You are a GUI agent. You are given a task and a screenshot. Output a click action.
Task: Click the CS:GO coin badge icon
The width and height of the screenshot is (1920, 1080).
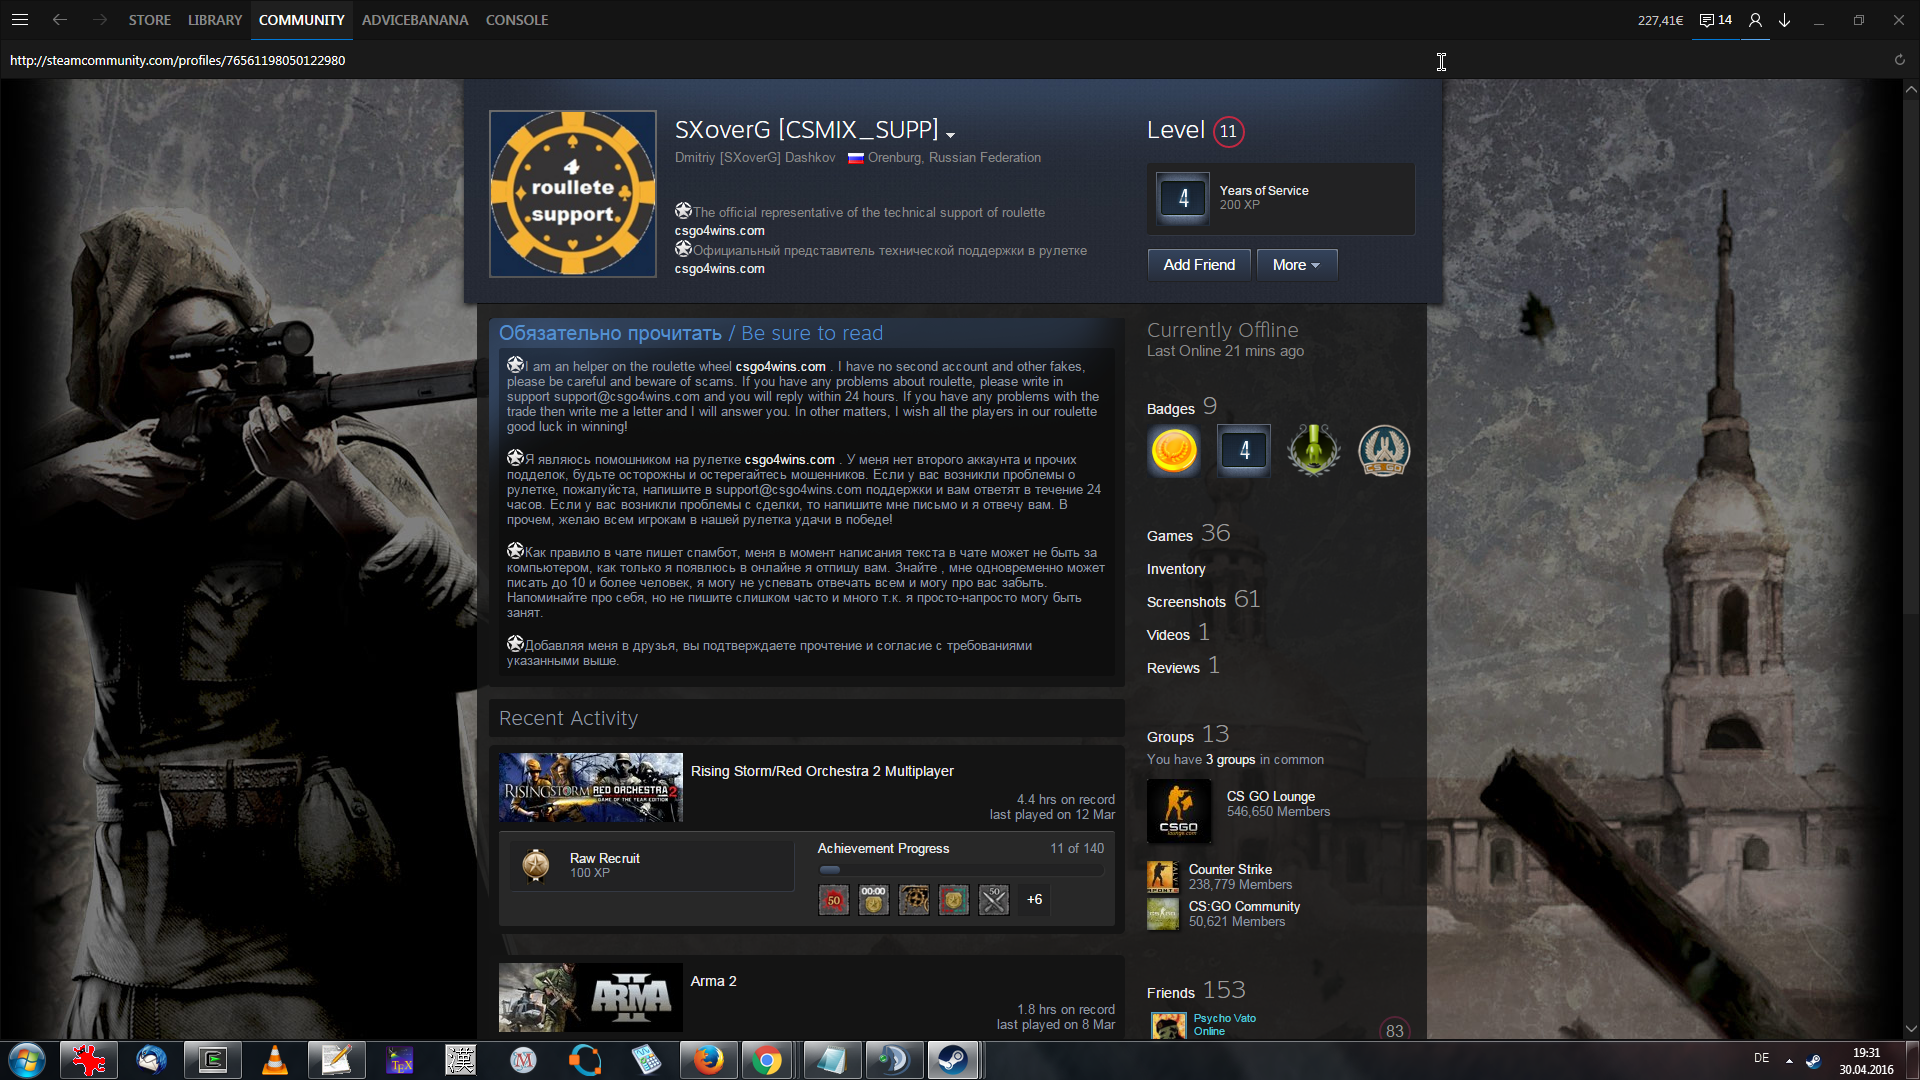pyautogui.click(x=1383, y=450)
